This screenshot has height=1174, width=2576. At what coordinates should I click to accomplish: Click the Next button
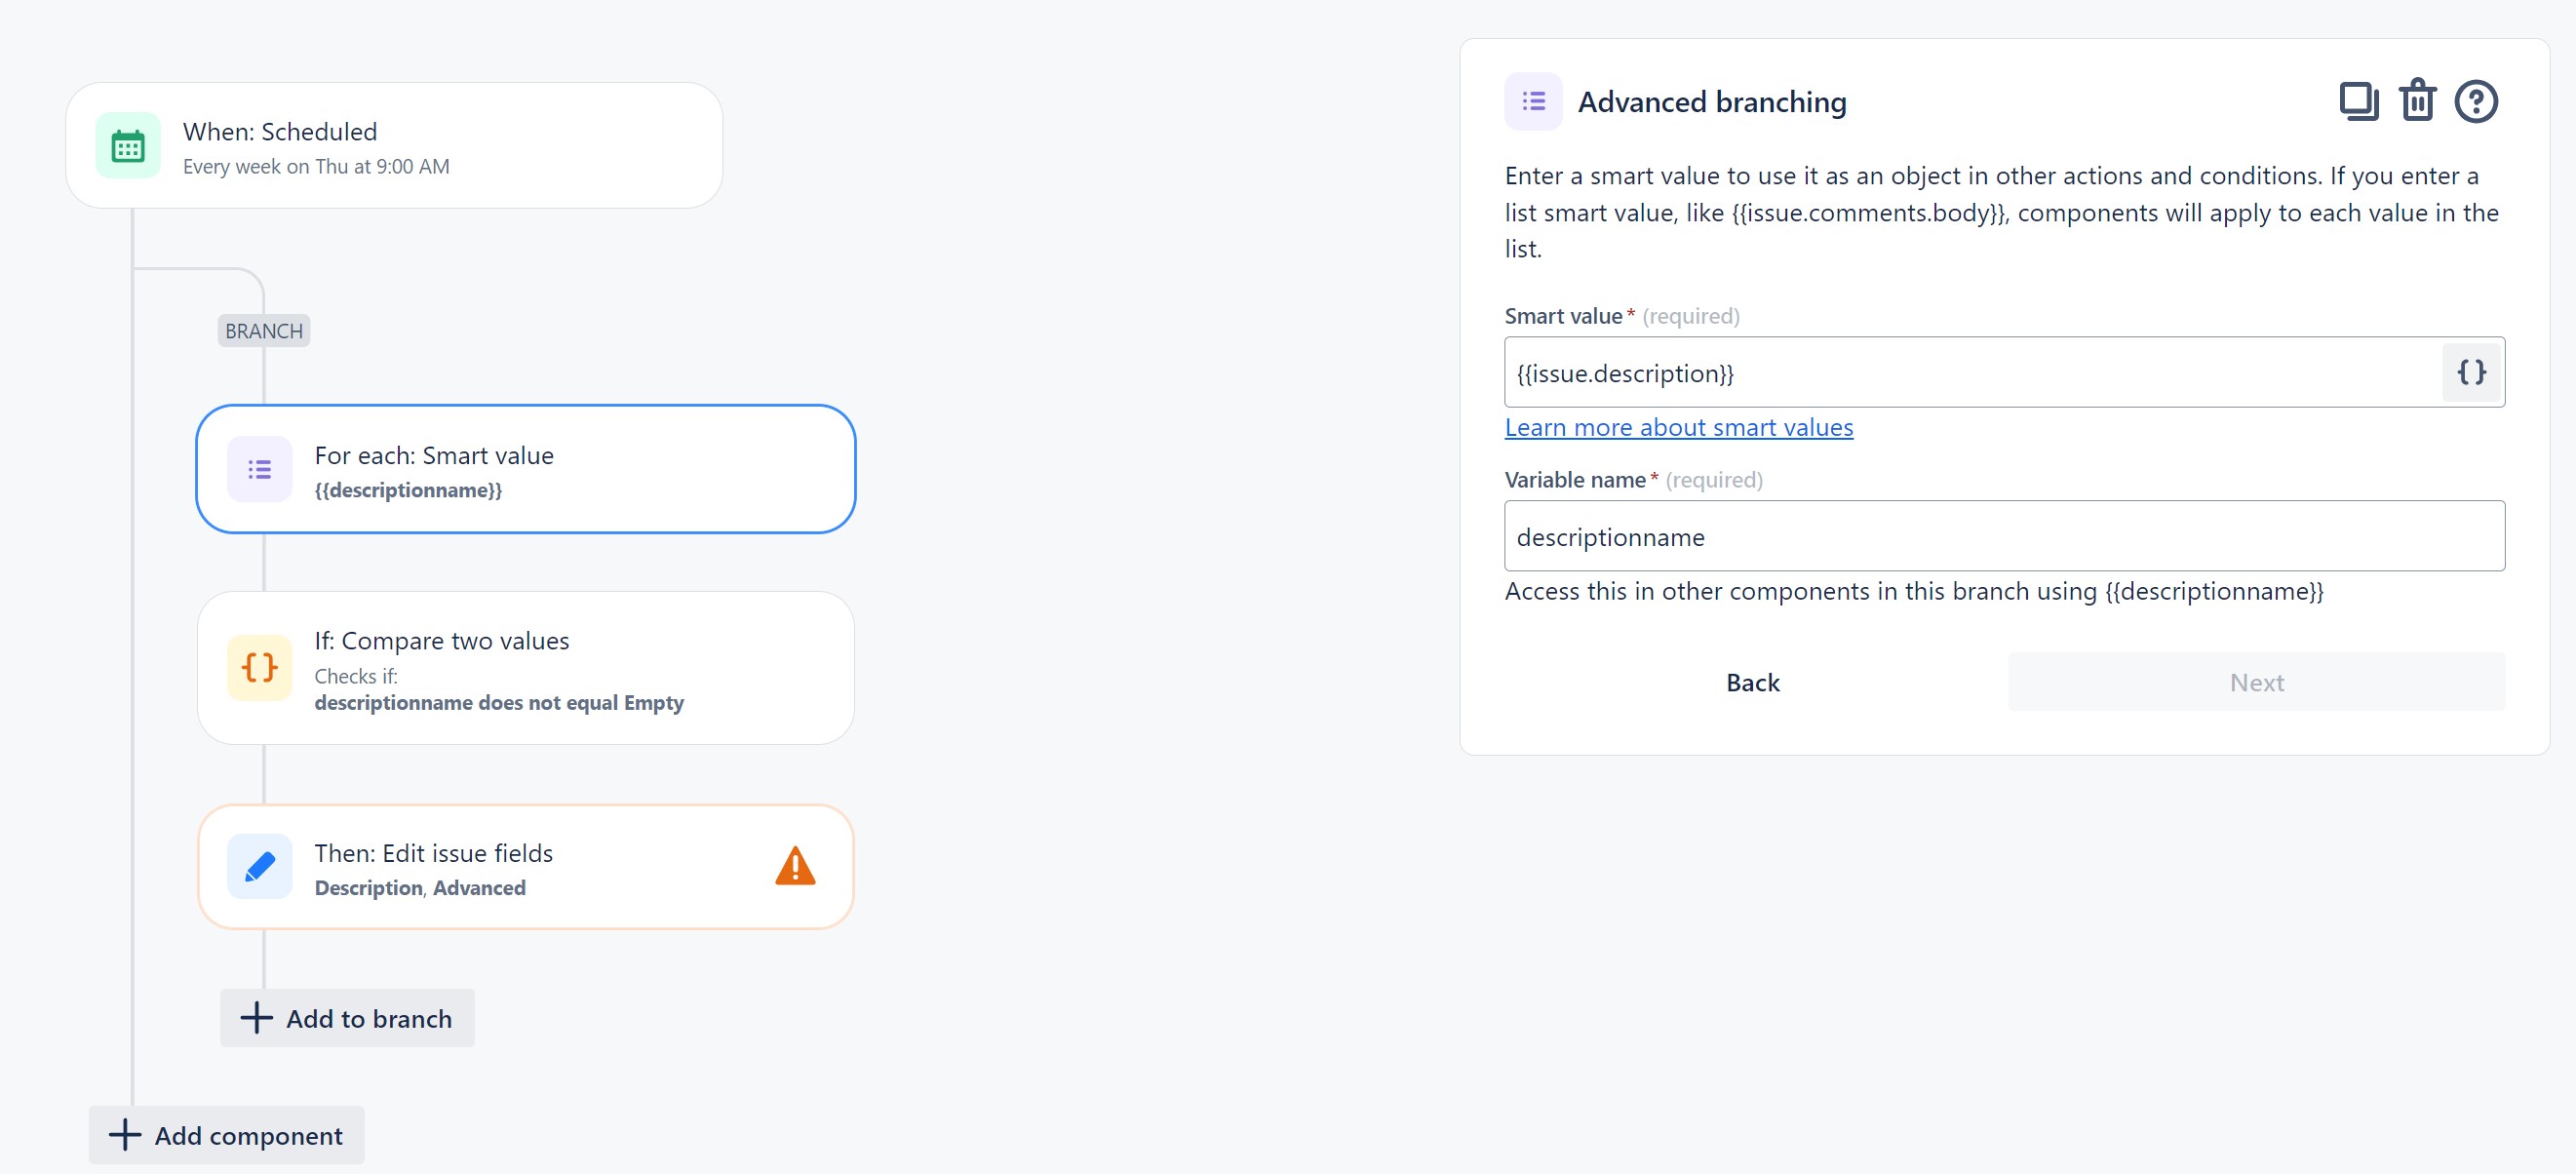coord(2257,682)
